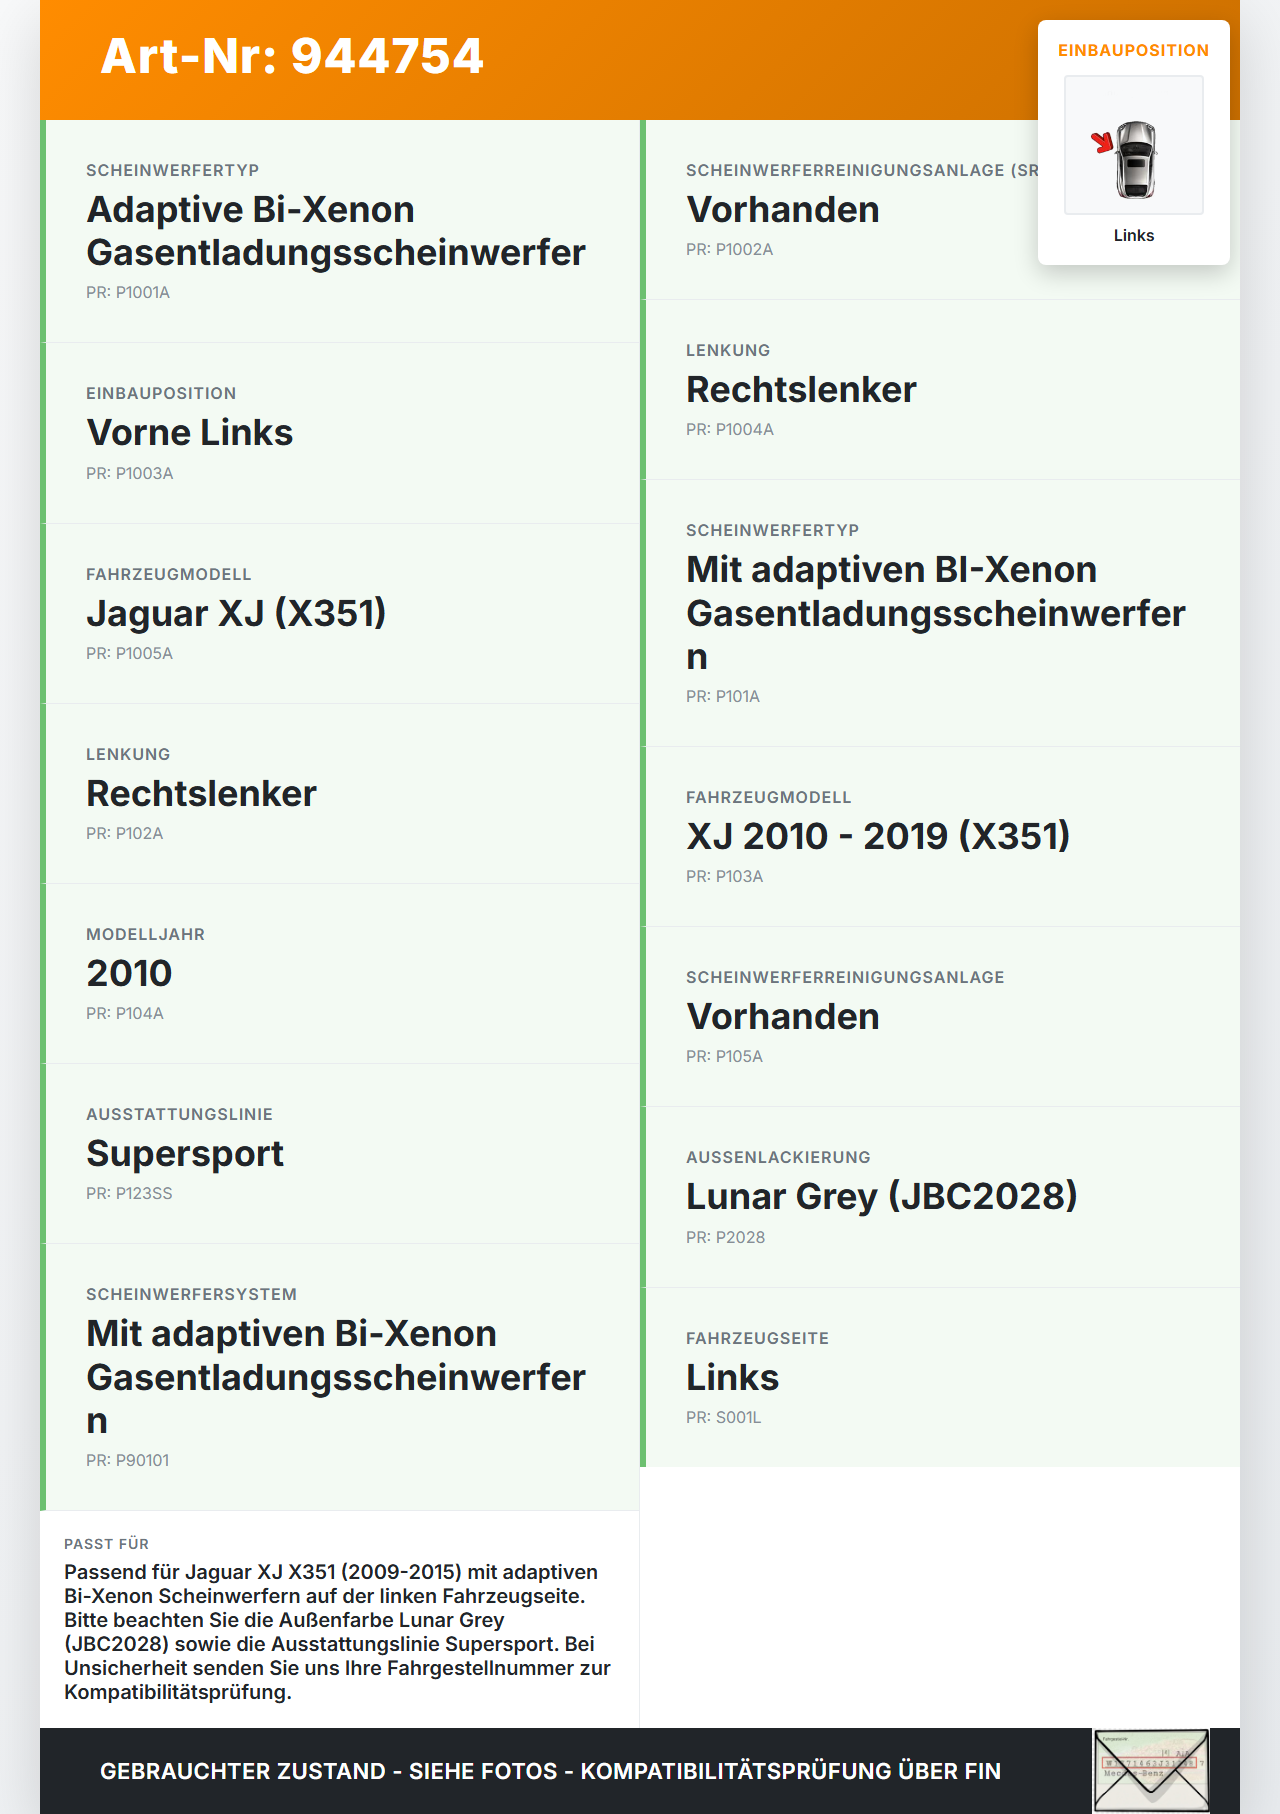Click Vorhanden with PR: P105A

pyautogui.click(x=783, y=1016)
